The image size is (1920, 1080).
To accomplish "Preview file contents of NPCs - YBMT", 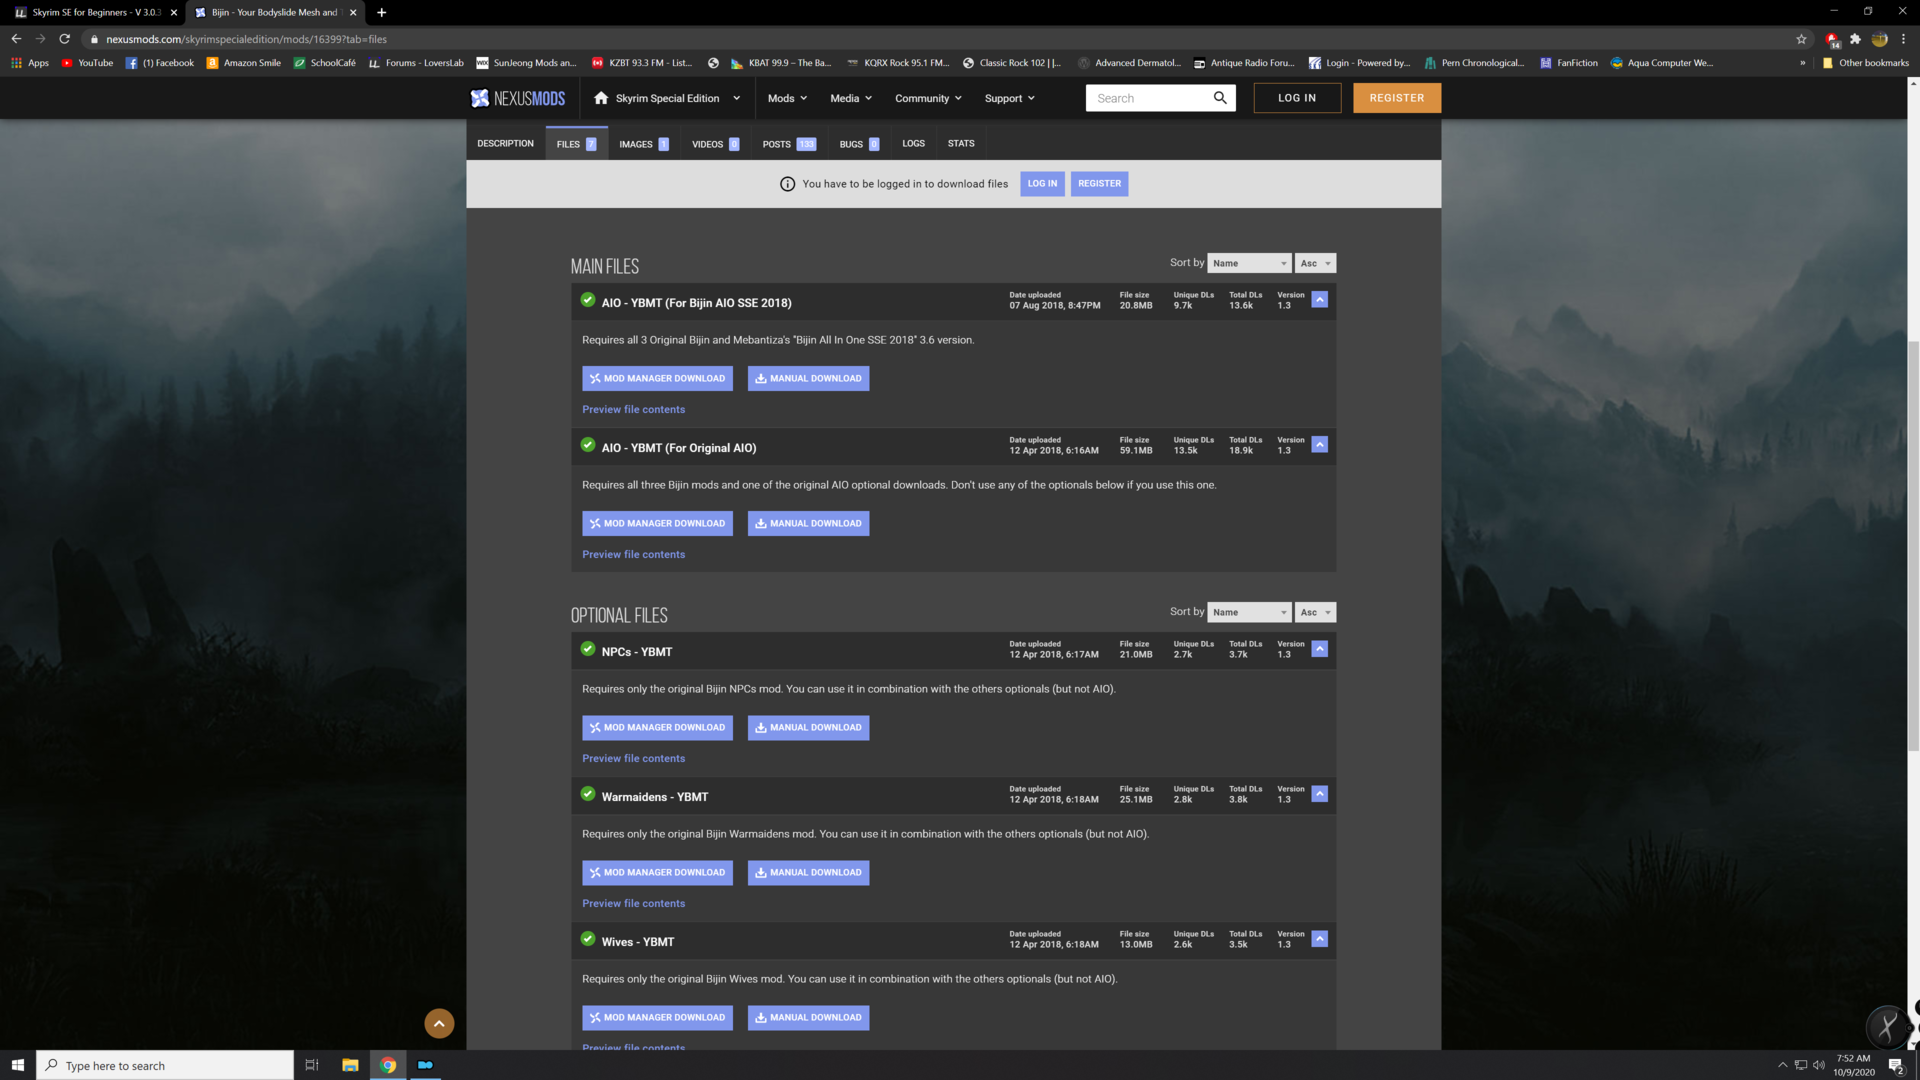I will [x=633, y=758].
